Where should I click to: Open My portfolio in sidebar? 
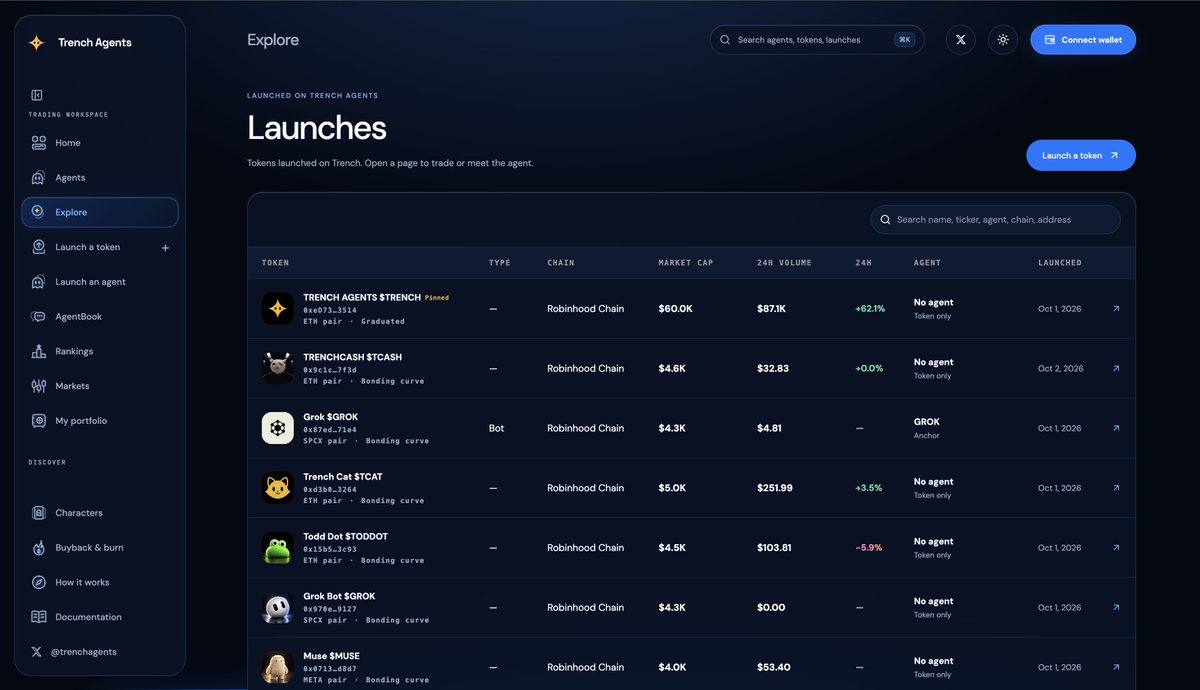coord(100,421)
